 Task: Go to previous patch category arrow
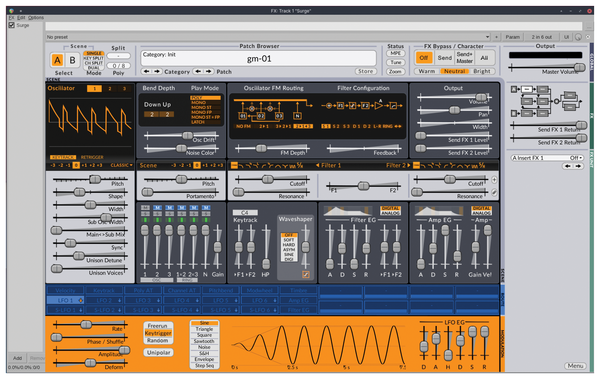(146, 72)
